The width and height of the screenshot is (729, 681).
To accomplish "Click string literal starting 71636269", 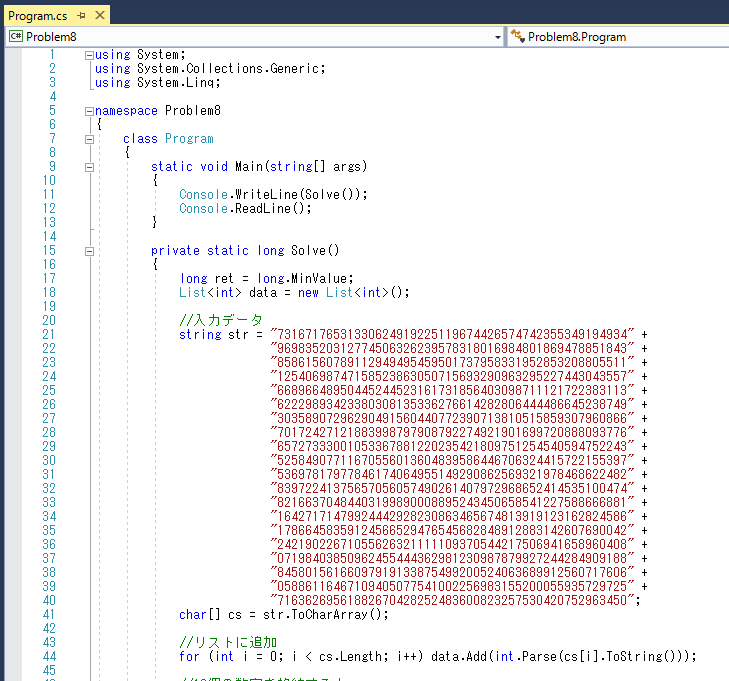I will point(452,600).
